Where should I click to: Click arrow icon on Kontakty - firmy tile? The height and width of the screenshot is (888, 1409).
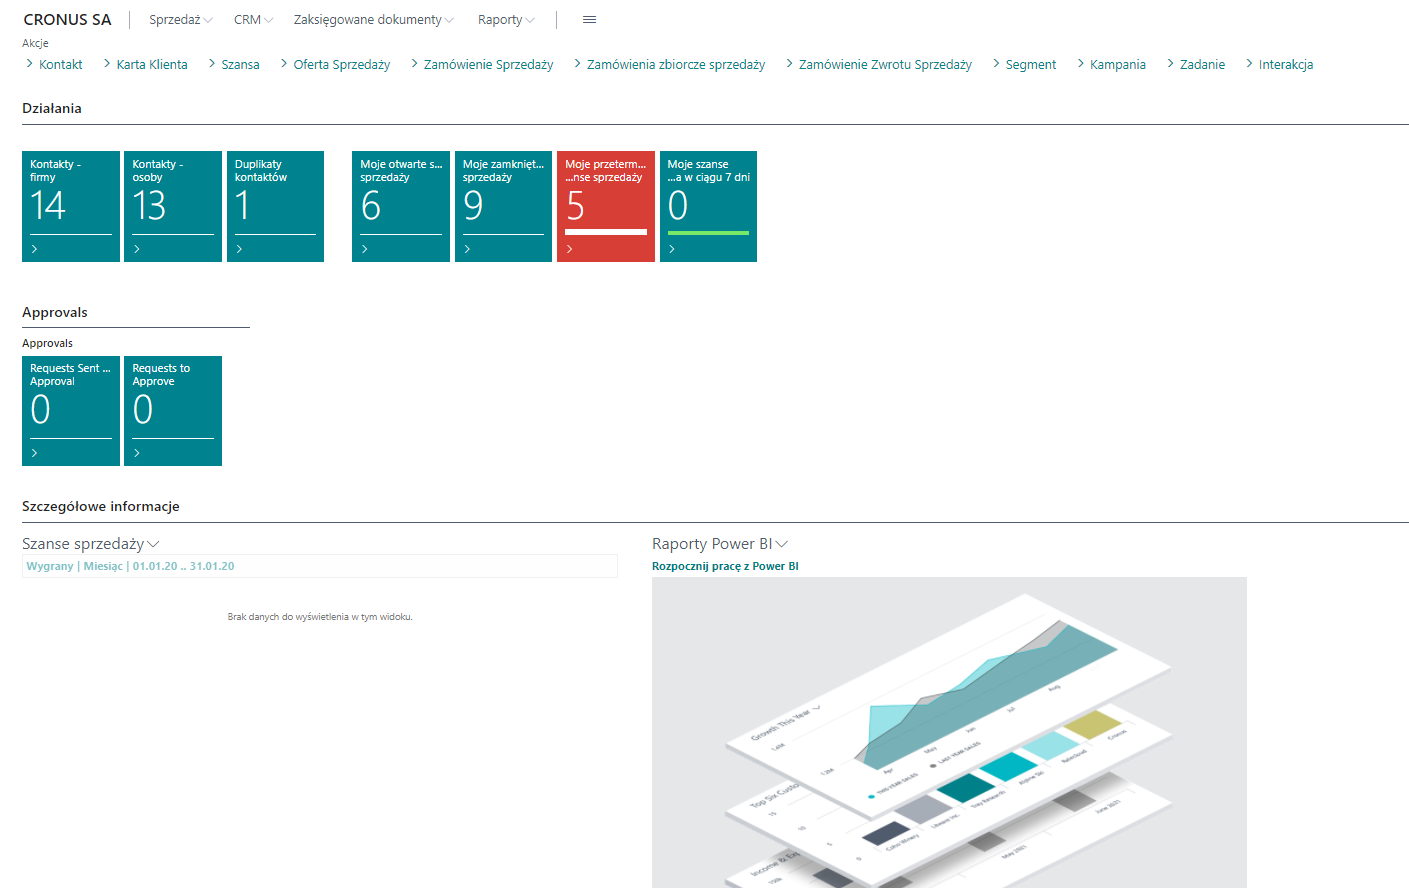[35, 249]
